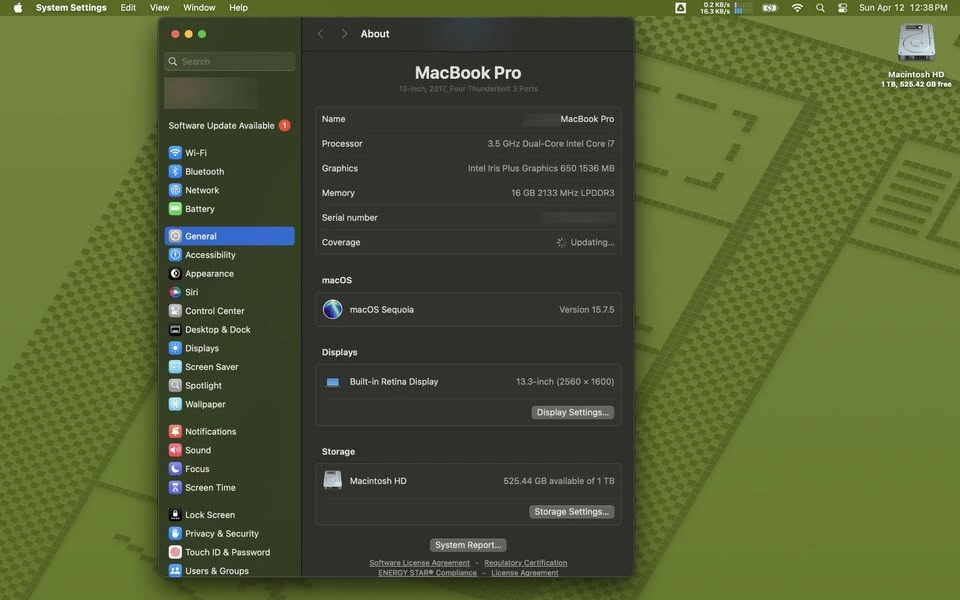Go back with the left chevron
Image resolution: width=960 pixels, height=600 pixels.
[x=320, y=34]
